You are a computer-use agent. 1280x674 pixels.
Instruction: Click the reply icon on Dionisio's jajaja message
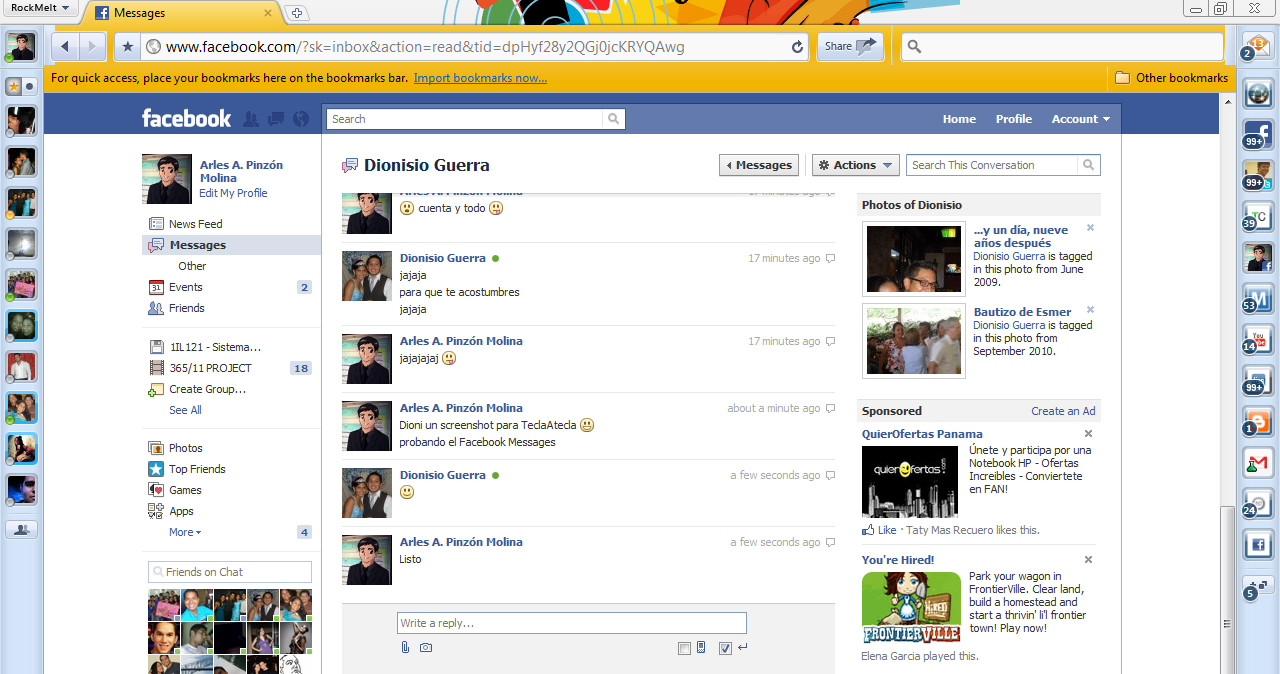[830, 258]
